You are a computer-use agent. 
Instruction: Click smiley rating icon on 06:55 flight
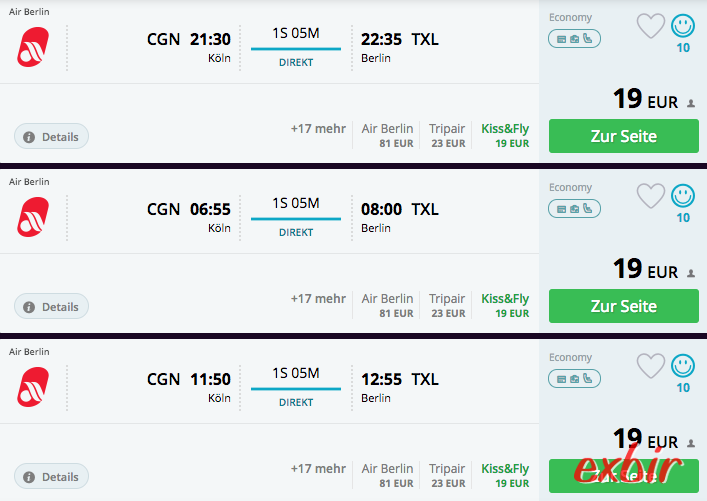tap(683, 196)
